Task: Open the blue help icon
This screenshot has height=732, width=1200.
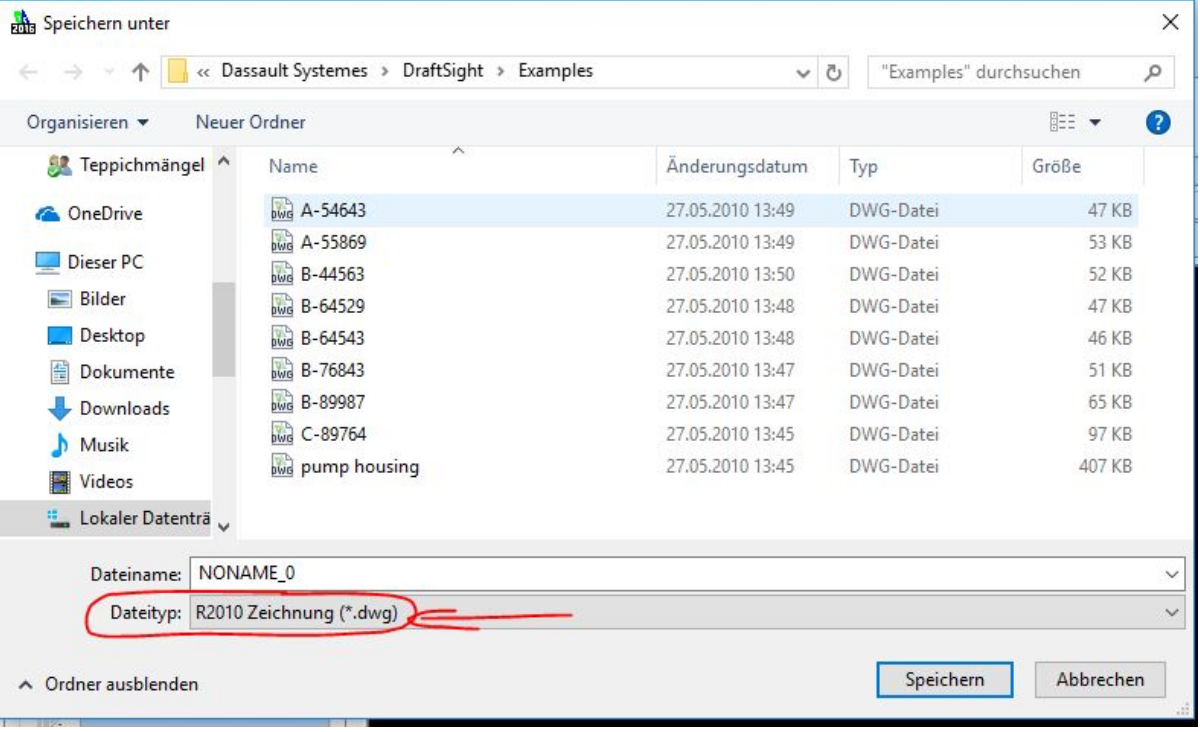Action: point(1157,123)
